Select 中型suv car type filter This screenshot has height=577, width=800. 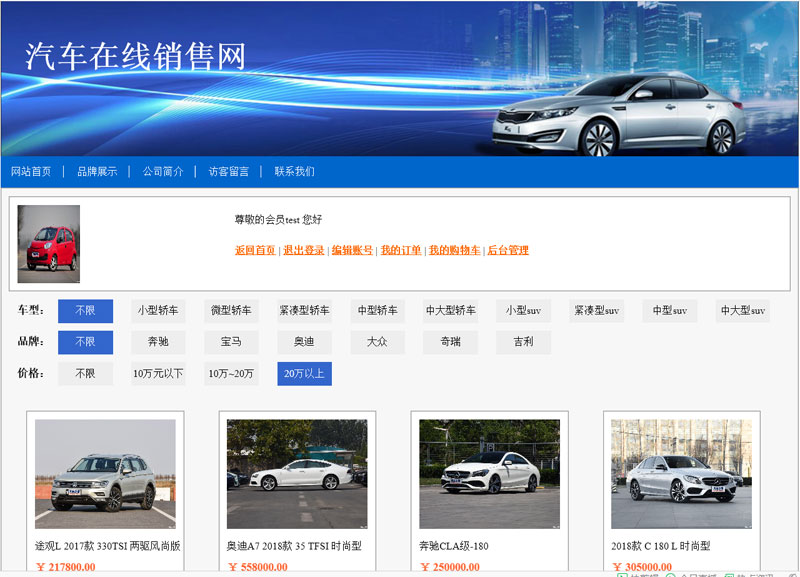point(669,311)
